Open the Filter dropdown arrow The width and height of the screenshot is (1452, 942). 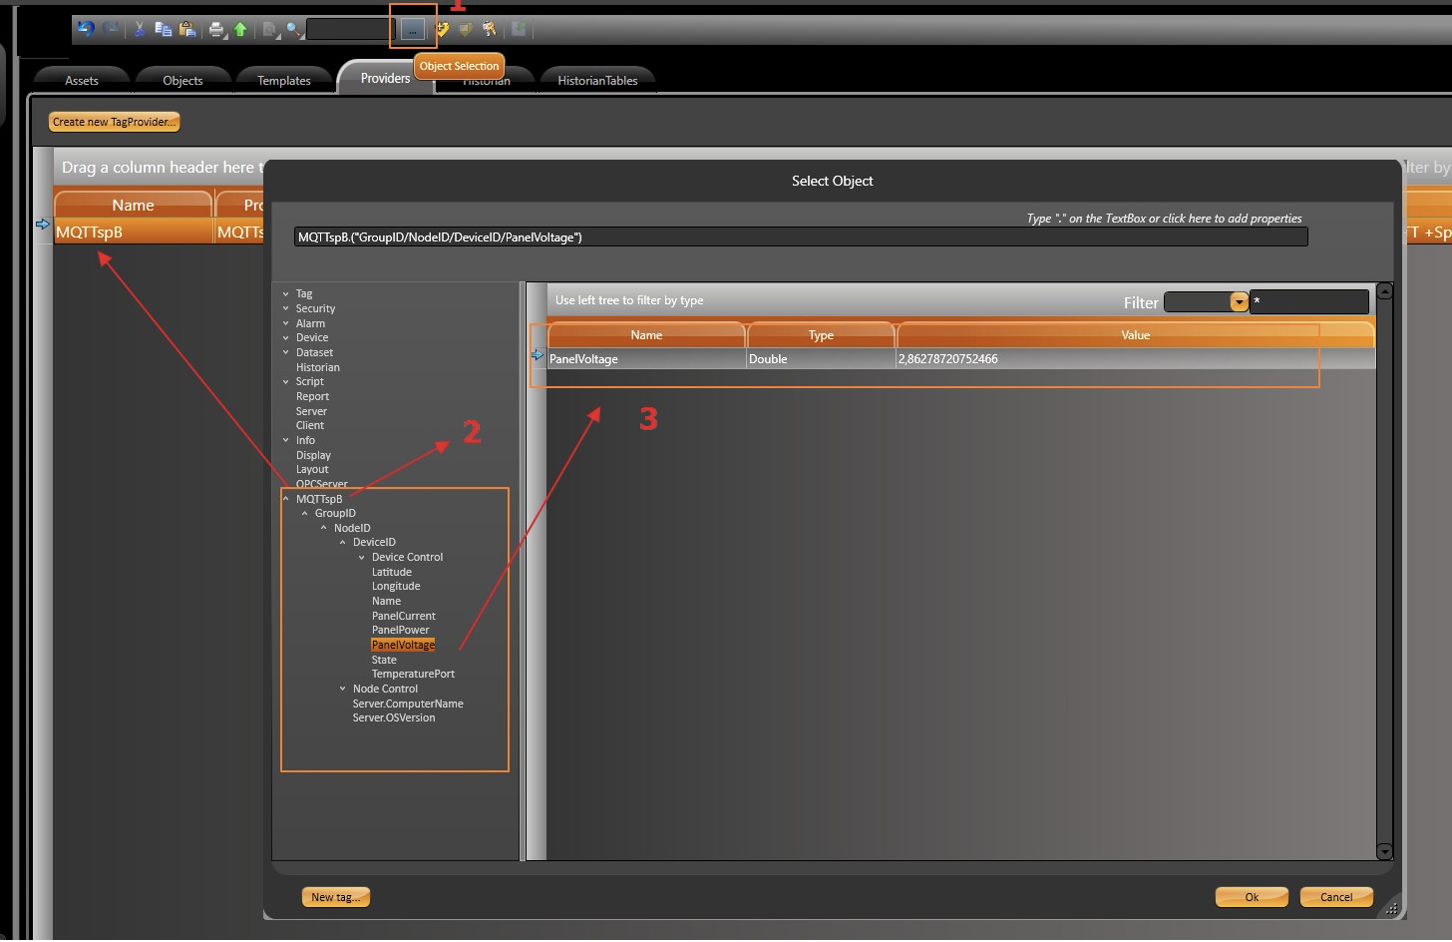coord(1238,302)
